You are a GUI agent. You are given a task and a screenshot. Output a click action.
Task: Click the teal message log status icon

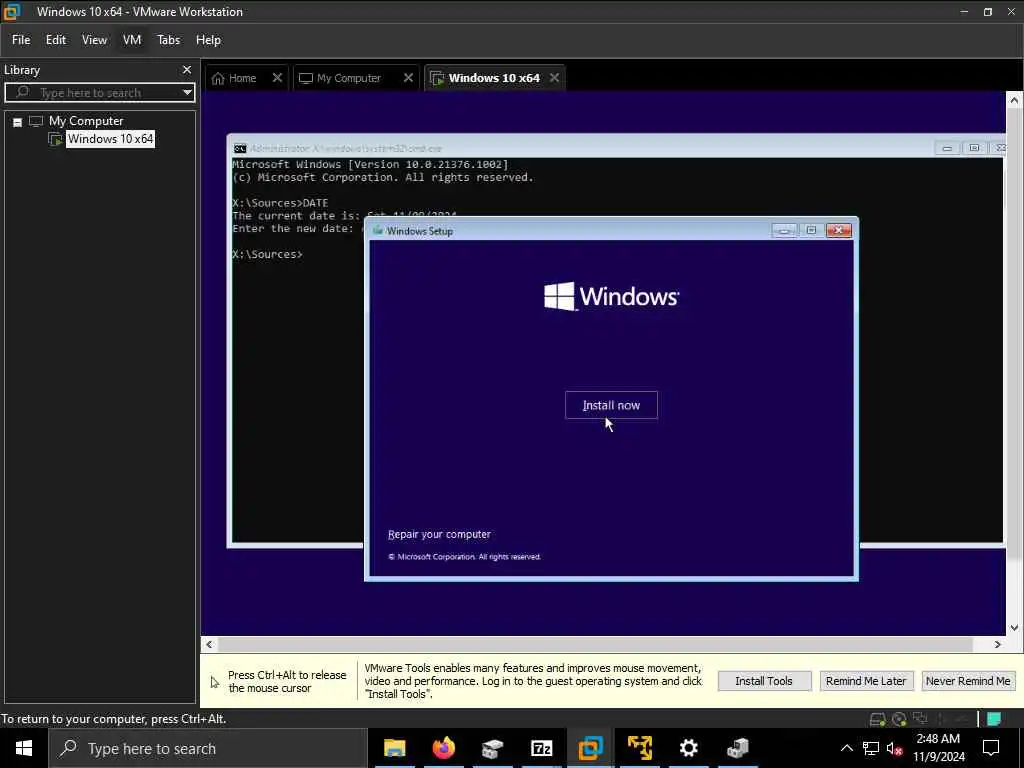pyautogui.click(x=993, y=719)
